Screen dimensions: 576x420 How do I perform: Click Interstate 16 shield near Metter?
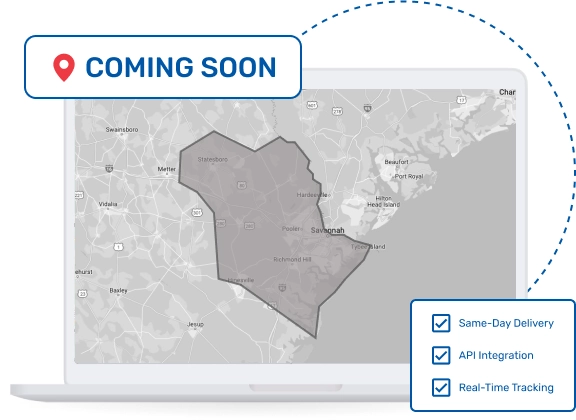pos(109,168)
